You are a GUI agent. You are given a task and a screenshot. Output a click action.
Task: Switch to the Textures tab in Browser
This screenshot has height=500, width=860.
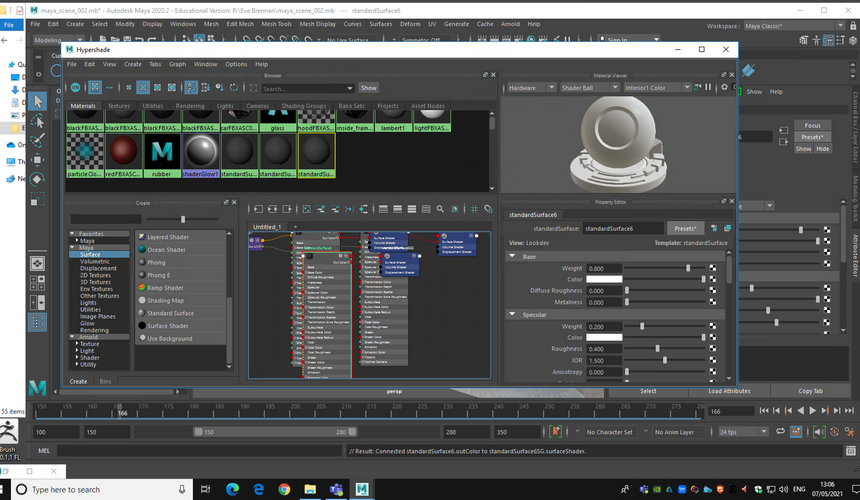(x=119, y=105)
